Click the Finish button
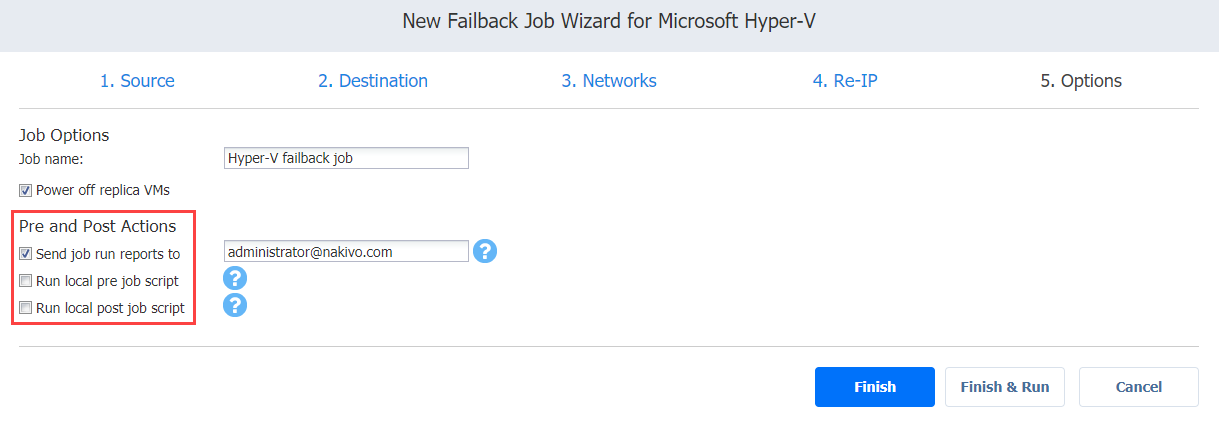Screen dimensions: 1219x422 point(875,387)
